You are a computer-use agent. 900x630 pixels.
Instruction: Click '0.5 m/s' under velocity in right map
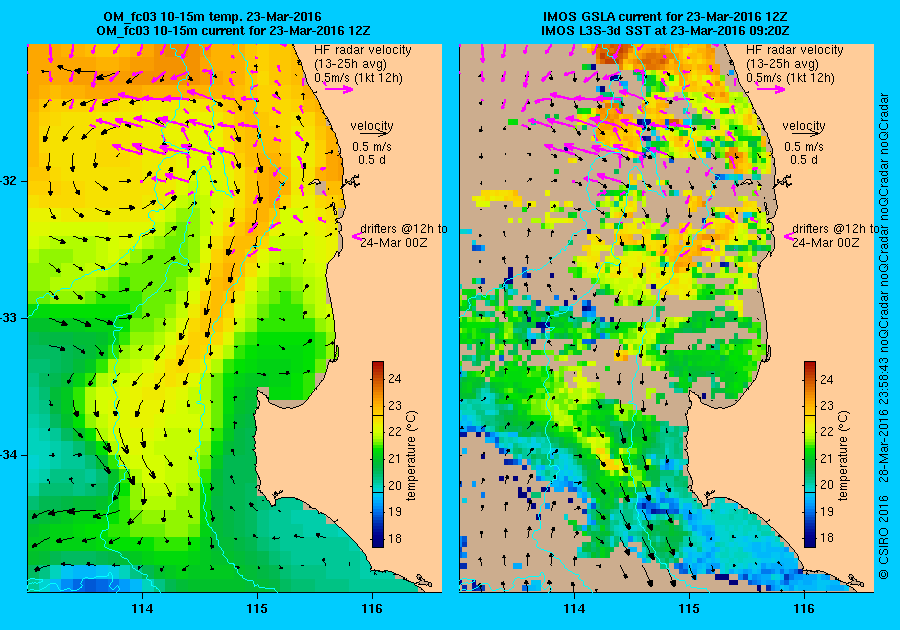point(804,147)
